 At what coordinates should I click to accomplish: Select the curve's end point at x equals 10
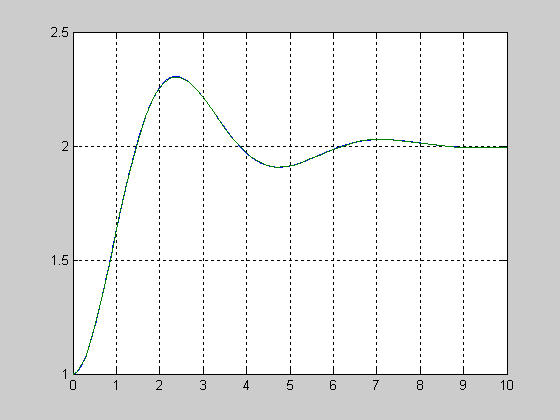507,147
